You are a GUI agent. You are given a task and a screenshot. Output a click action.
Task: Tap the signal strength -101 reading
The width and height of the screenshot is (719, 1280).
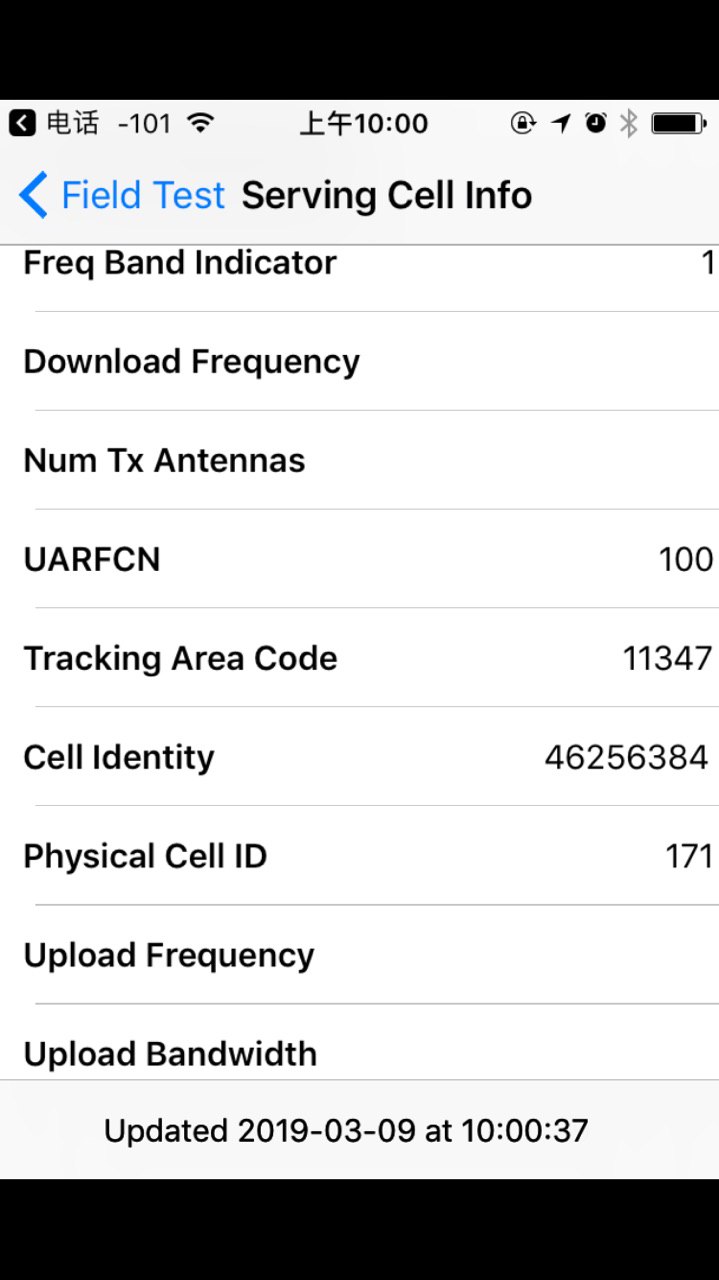(x=145, y=124)
